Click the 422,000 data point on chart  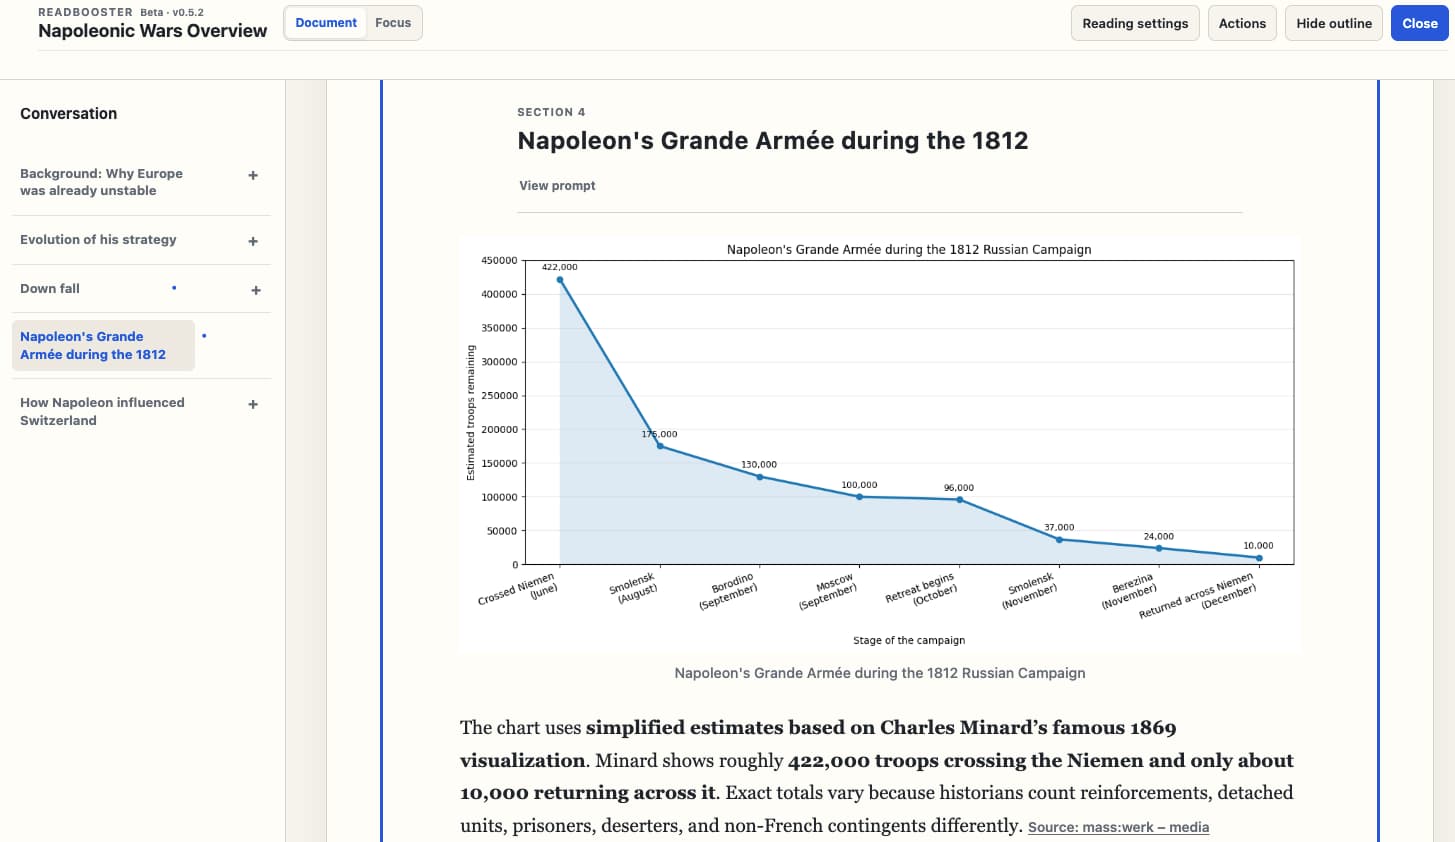coord(560,280)
